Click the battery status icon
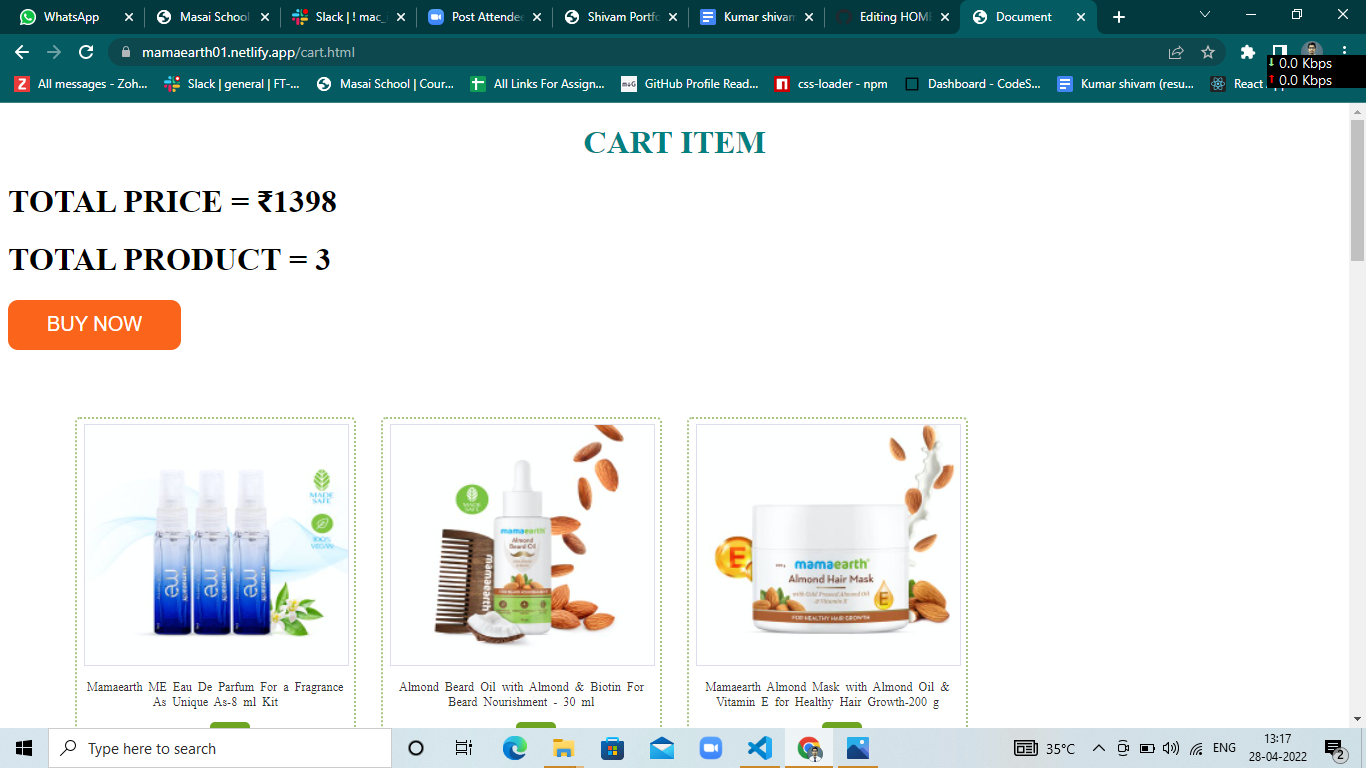The width and height of the screenshot is (1366, 768). click(1147, 748)
